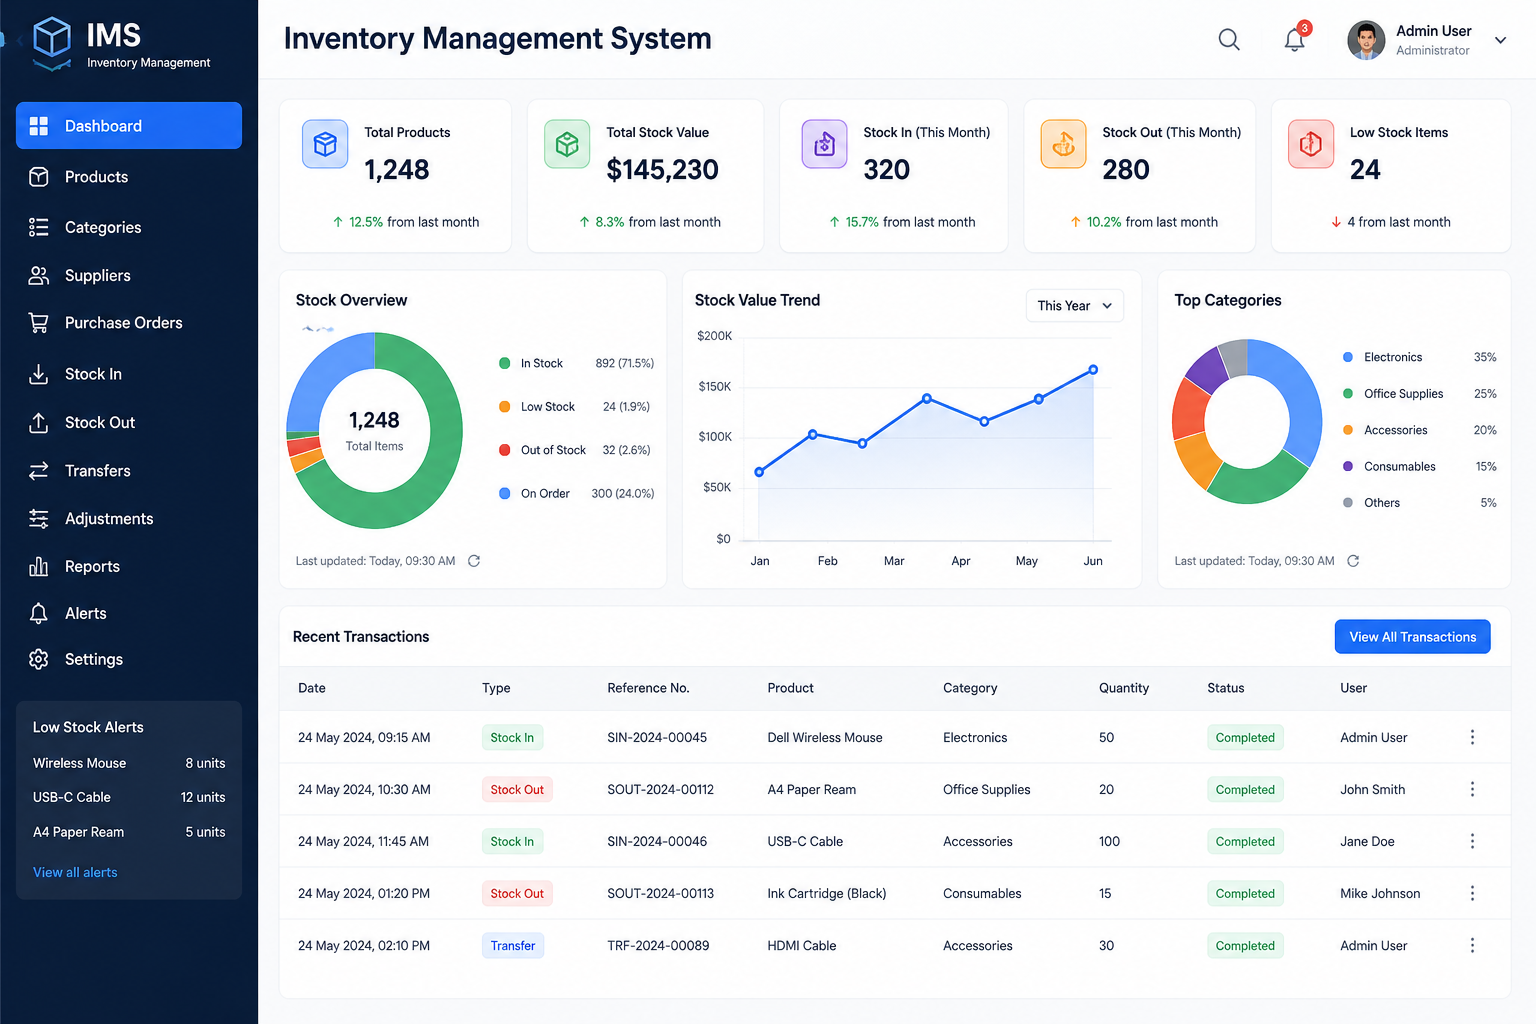
Task: Expand the Admin User account chevron
Action: tap(1500, 40)
